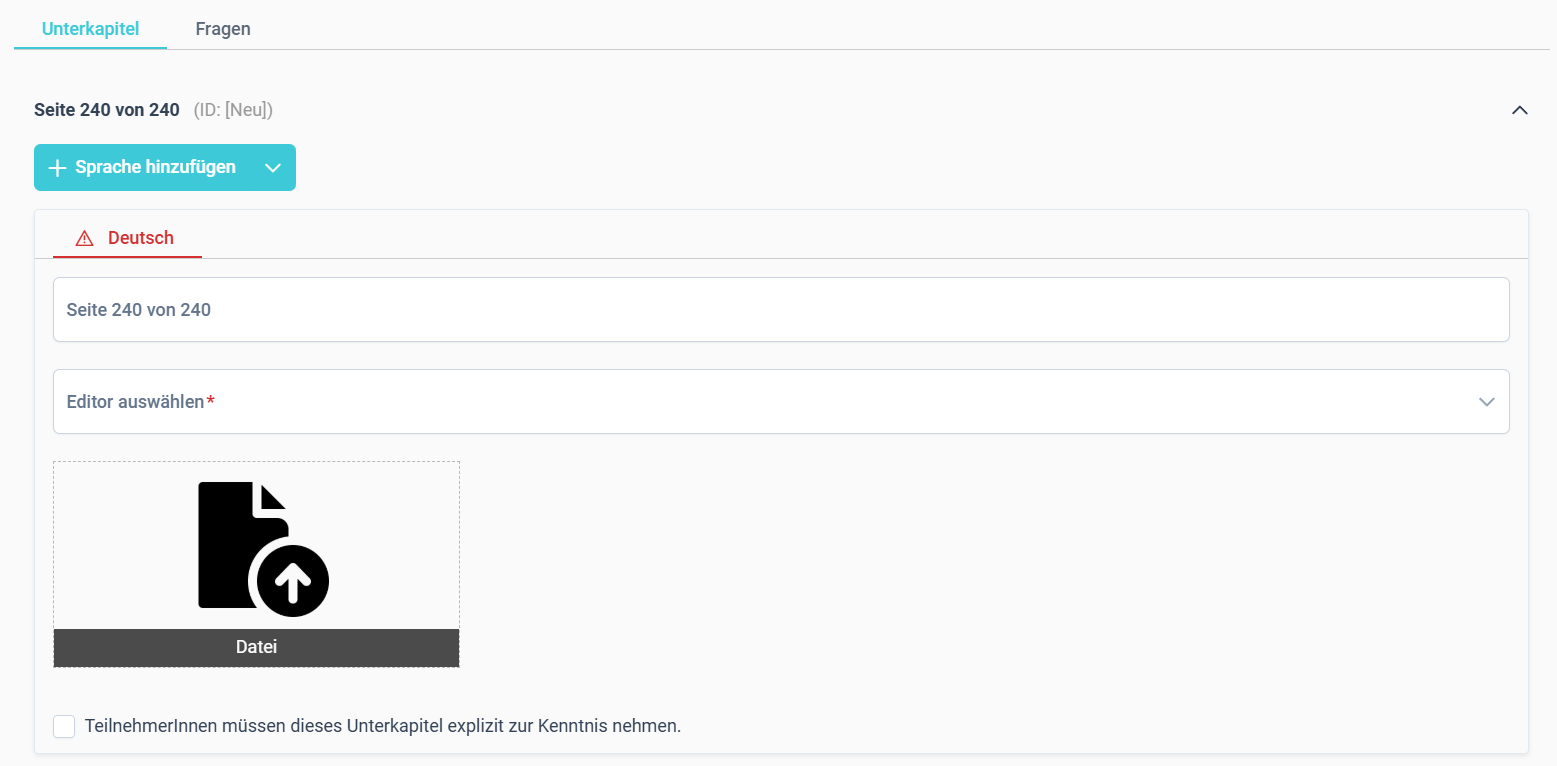Collapse the section with the top-right chevron
This screenshot has width=1557, height=766.
coord(1519,110)
